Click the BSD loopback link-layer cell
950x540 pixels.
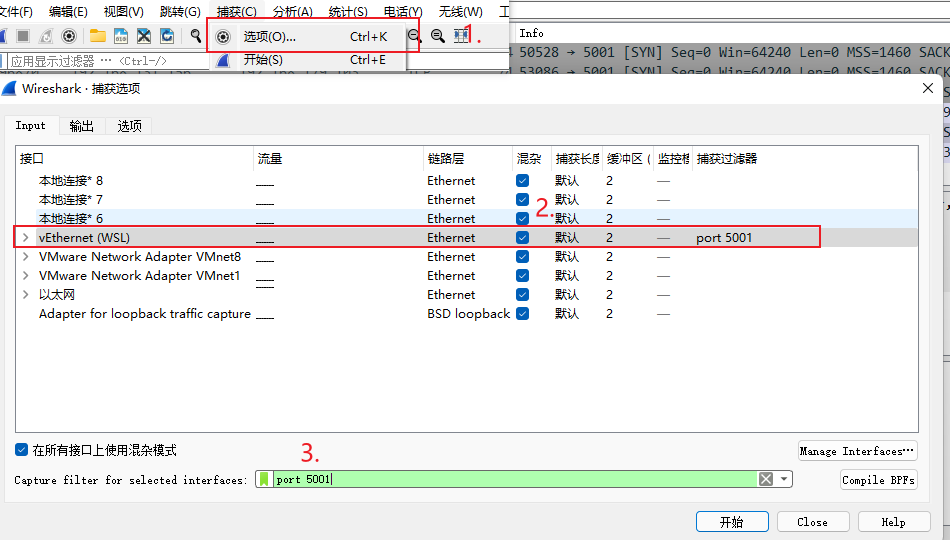pyautogui.click(x=468, y=313)
